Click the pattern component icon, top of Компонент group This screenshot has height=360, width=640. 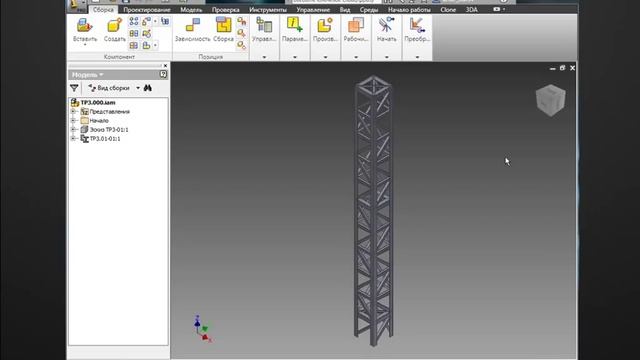[x=134, y=21]
